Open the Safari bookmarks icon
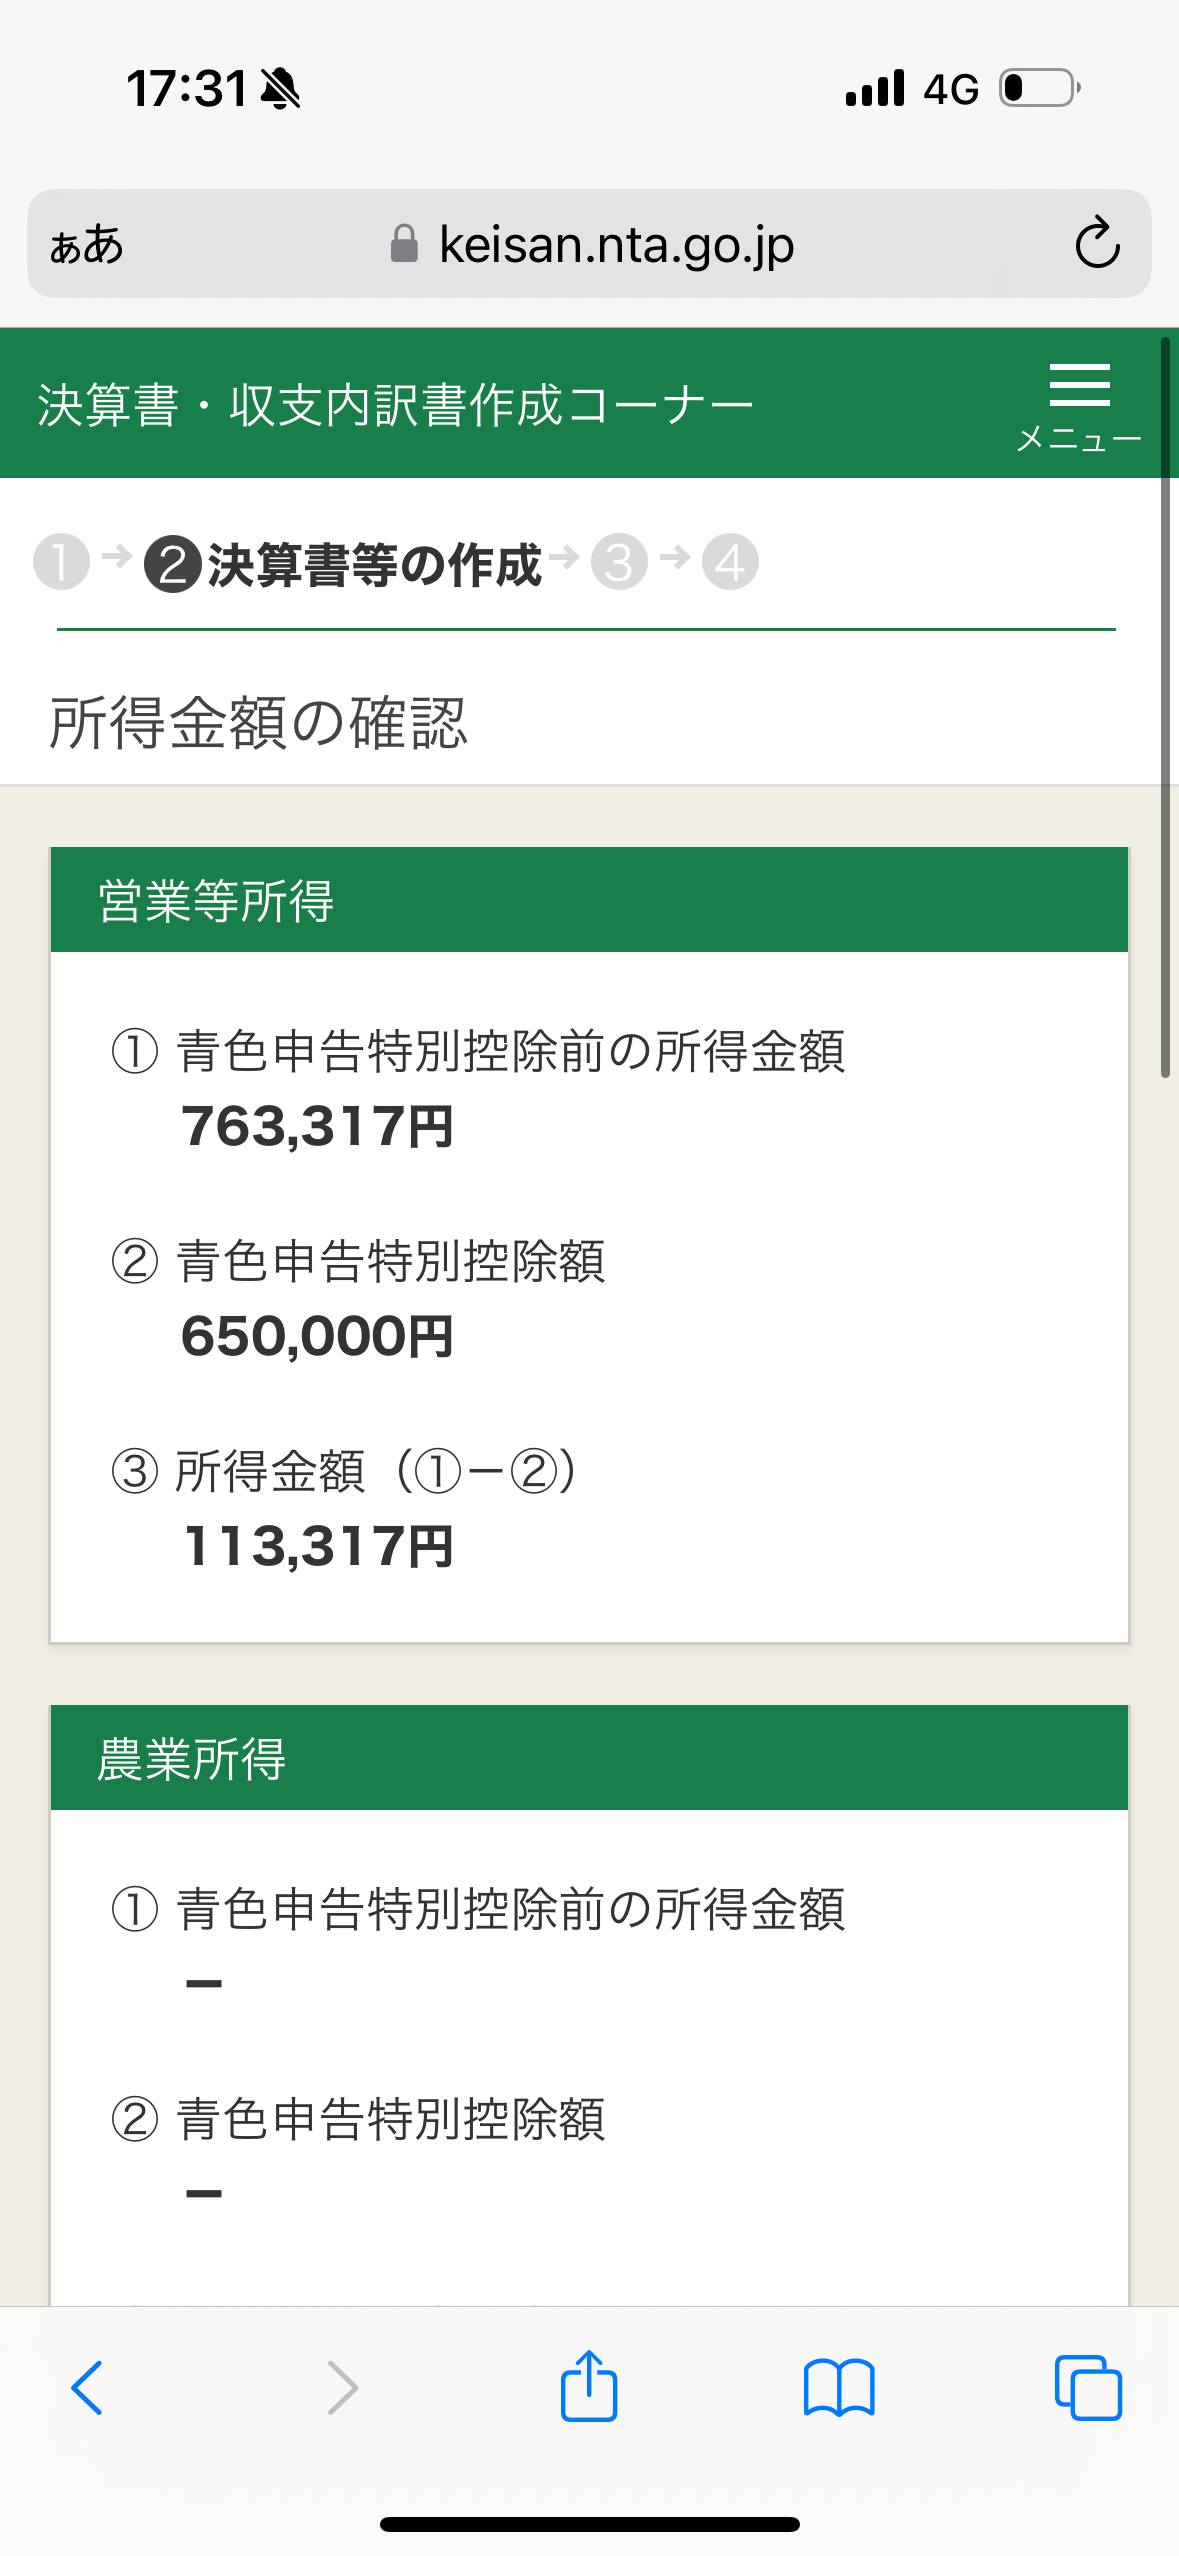This screenshot has height=2556, width=1179. [839, 2388]
